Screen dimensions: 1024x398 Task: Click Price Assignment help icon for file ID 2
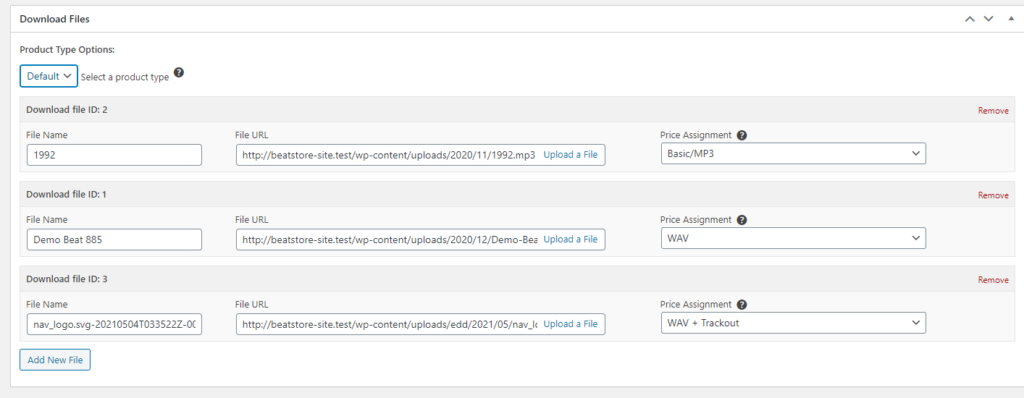click(x=742, y=135)
